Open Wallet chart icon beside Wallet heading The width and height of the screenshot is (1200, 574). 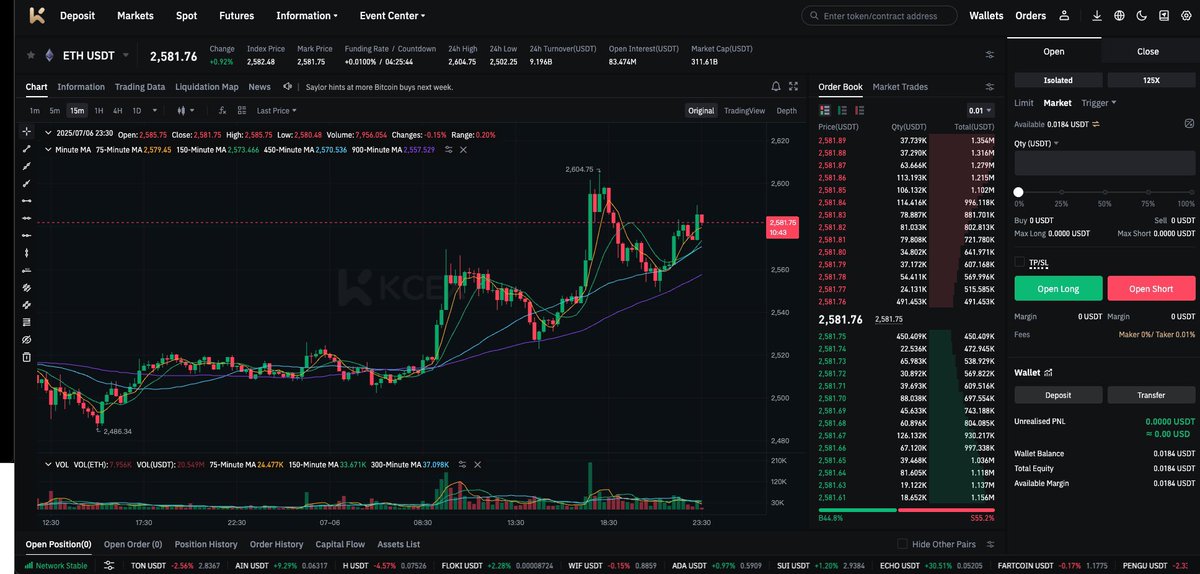pos(1048,372)
